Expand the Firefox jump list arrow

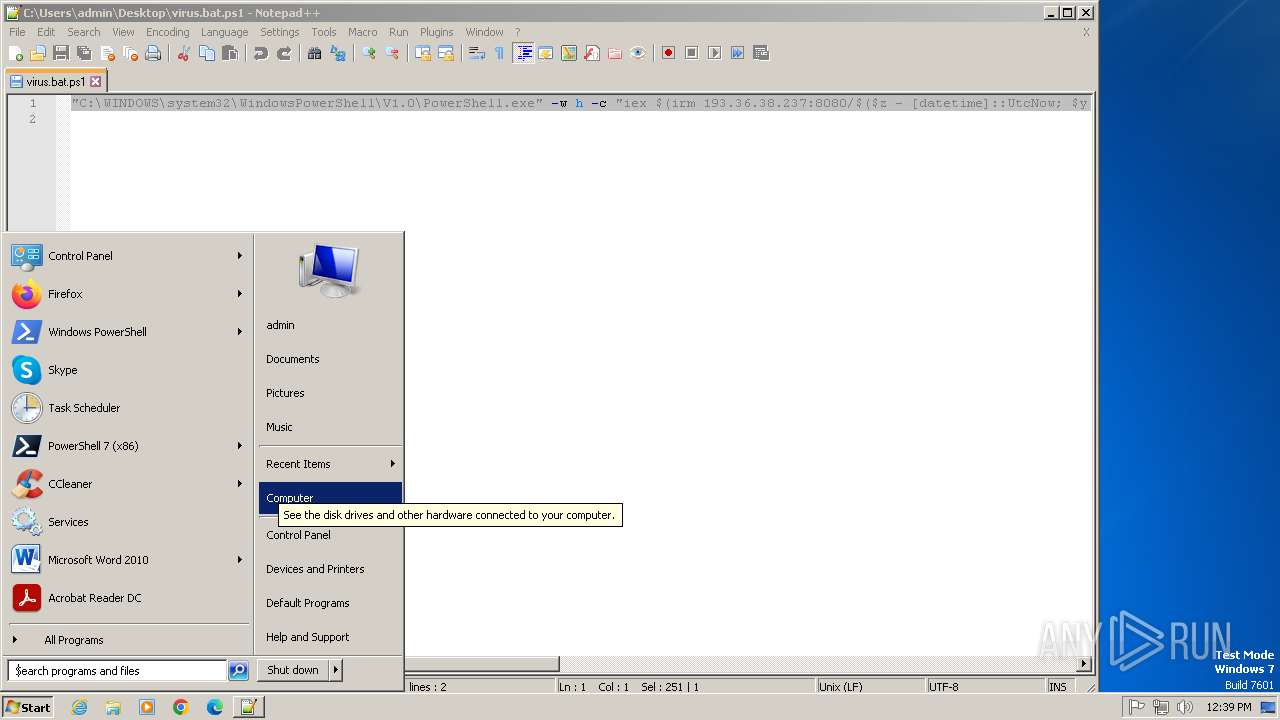point(240,294)
